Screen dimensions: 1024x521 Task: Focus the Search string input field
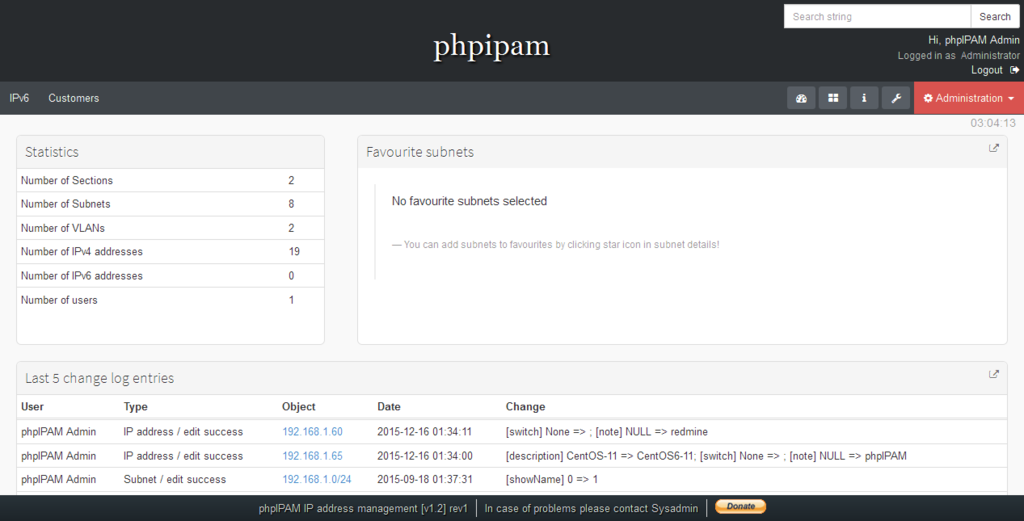(x=877, y=16)
